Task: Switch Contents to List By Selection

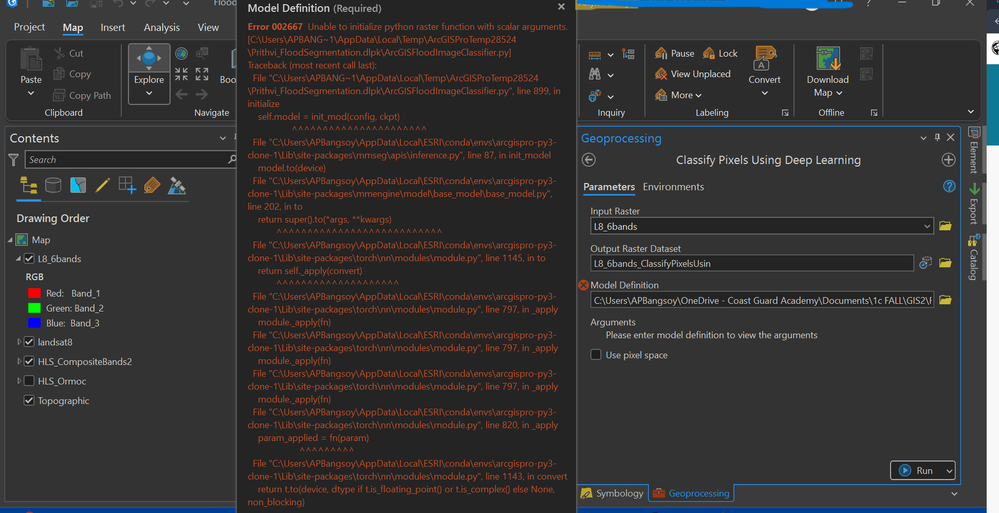Action: (78, 185)
